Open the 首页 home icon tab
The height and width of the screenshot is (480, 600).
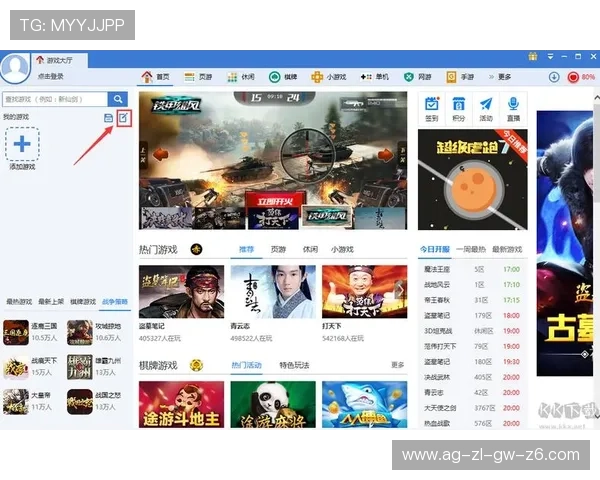click(x=155, y=77)
